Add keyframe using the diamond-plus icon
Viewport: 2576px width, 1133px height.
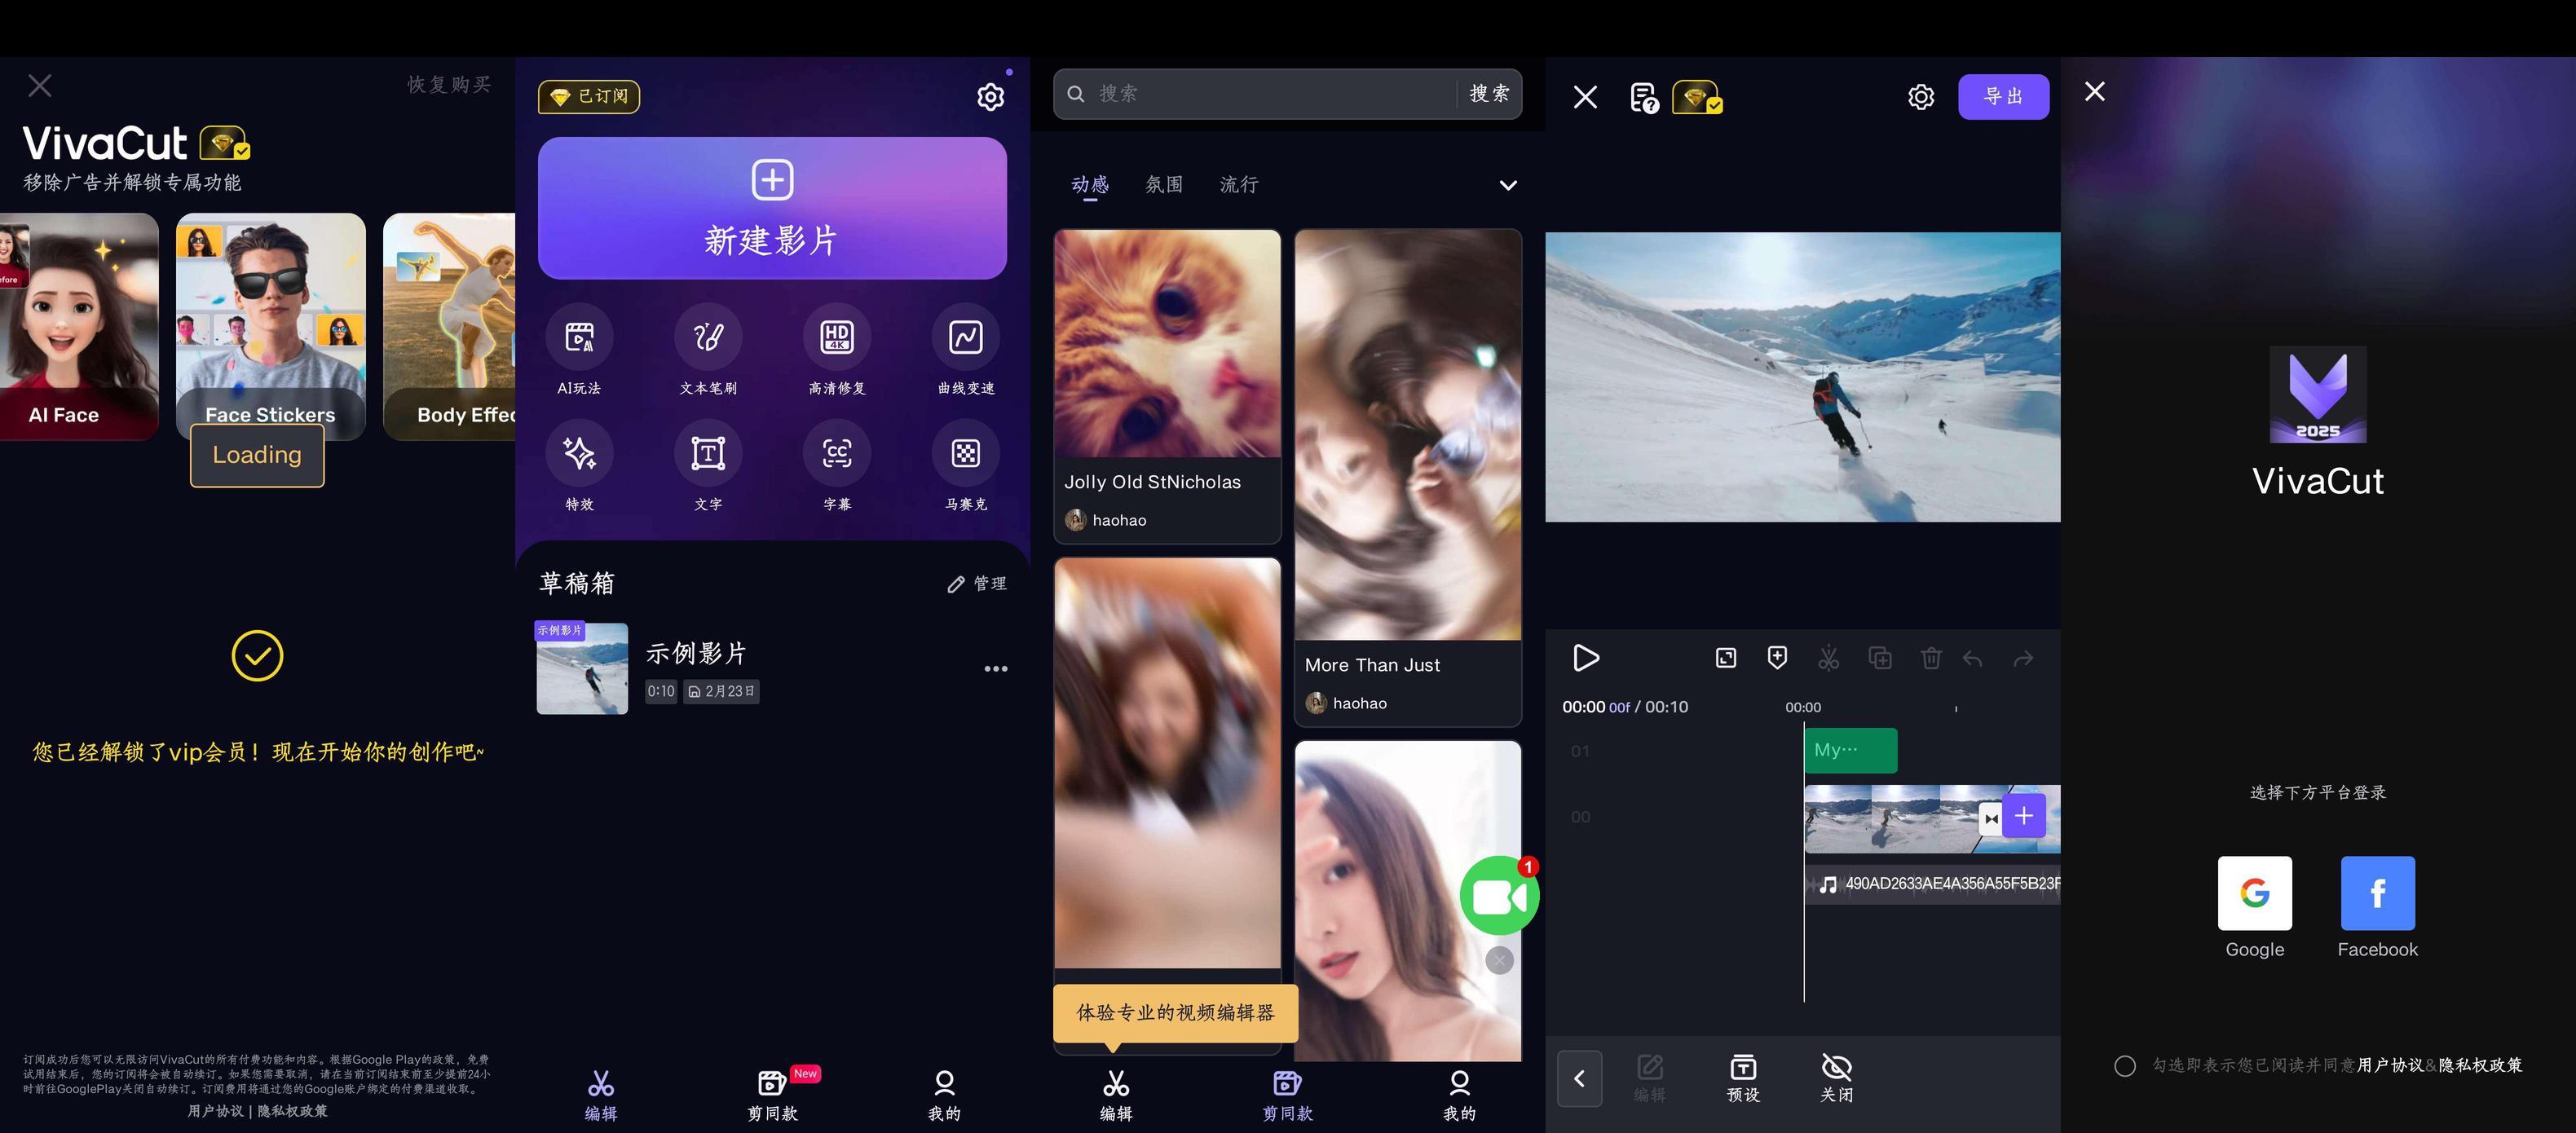click(x=1777, y=658)
